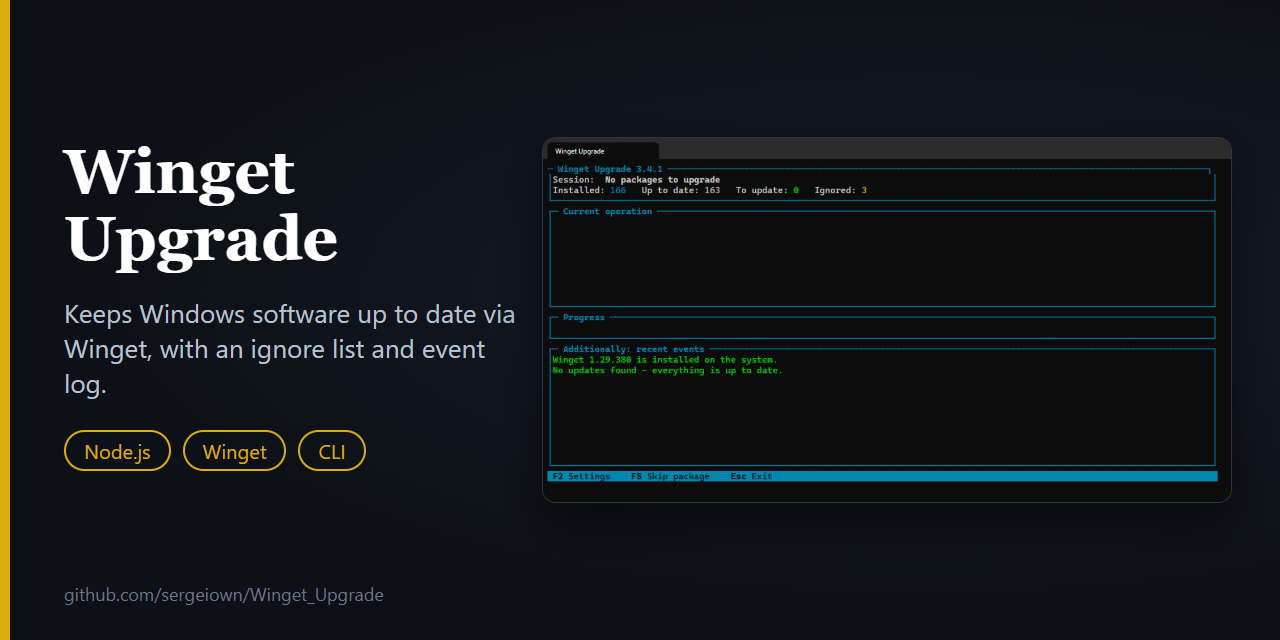
Task: Click the "Progress" panel title
Action: (584, 318)
